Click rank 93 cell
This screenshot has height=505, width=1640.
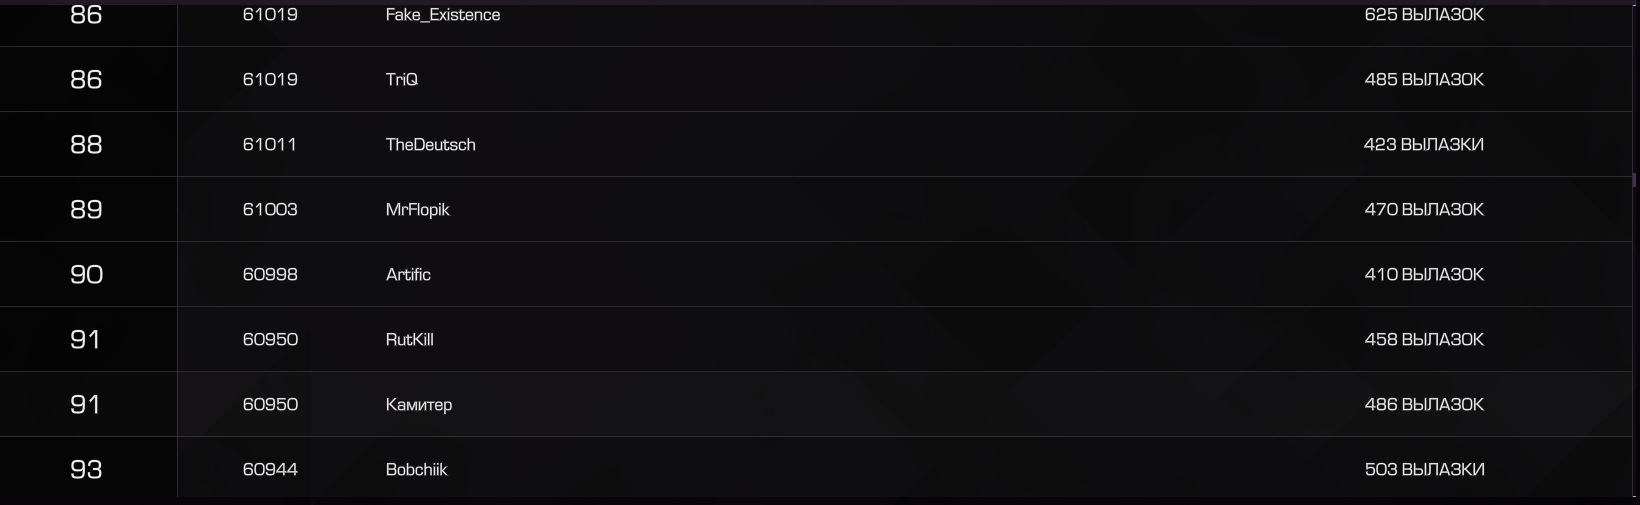pyautogui.click(x=86, y=469)
